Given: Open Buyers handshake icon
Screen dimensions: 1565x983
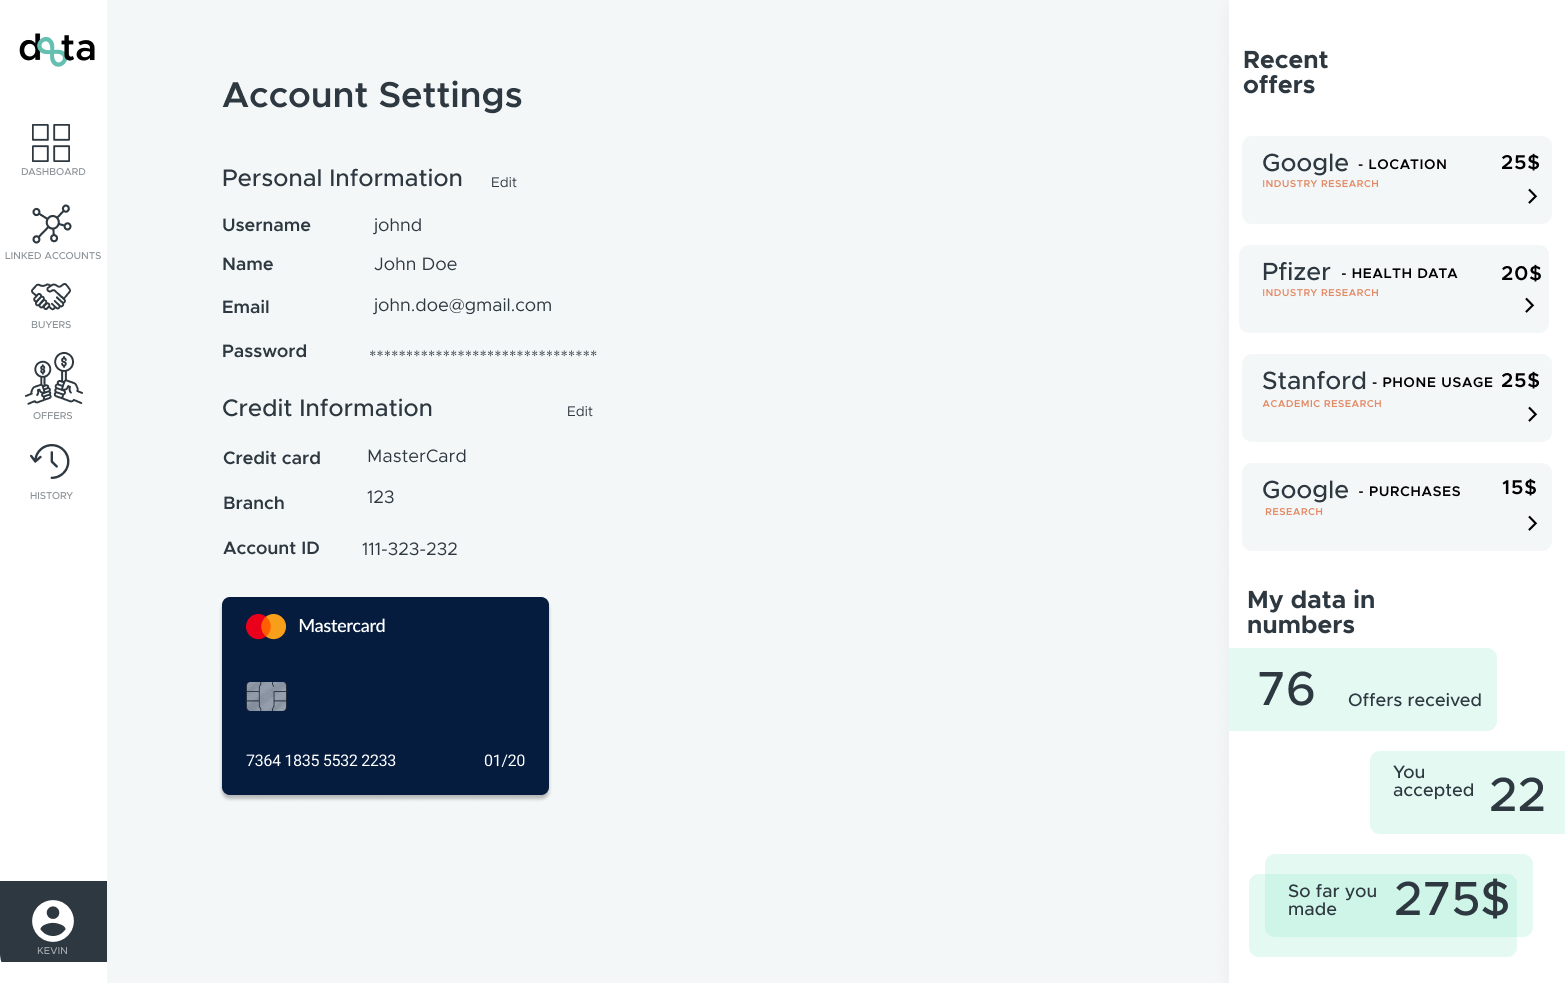Looking at the screenshot, I should click(x=51, y=297).
